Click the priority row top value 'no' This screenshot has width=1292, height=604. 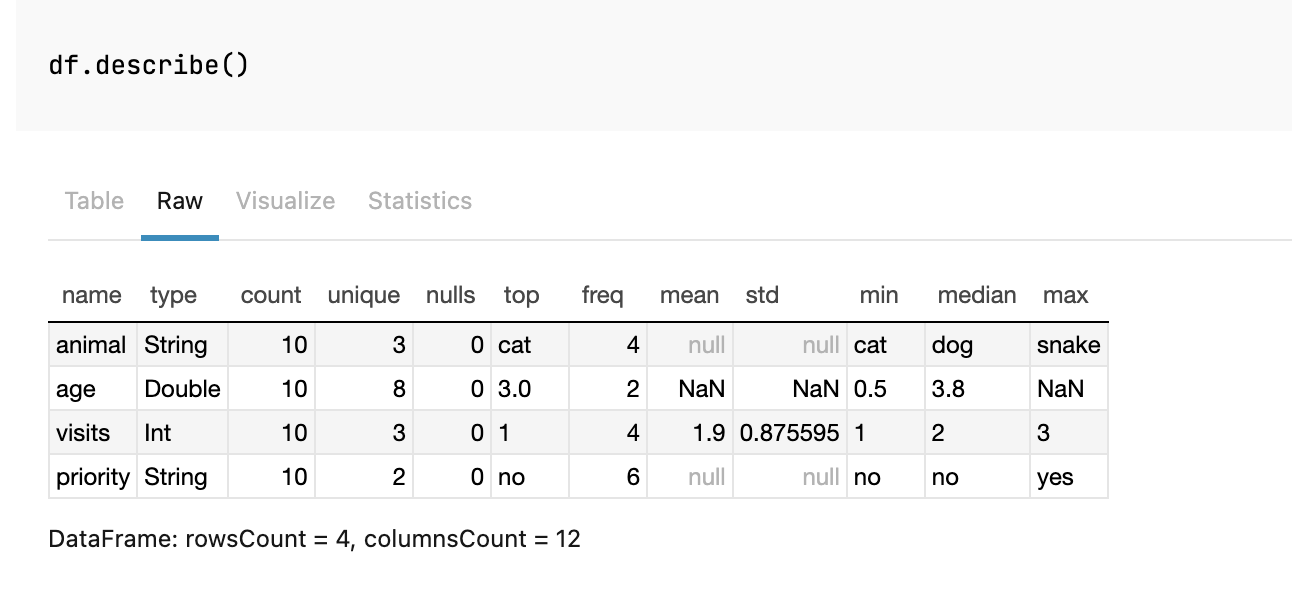[x=512, y=476]
